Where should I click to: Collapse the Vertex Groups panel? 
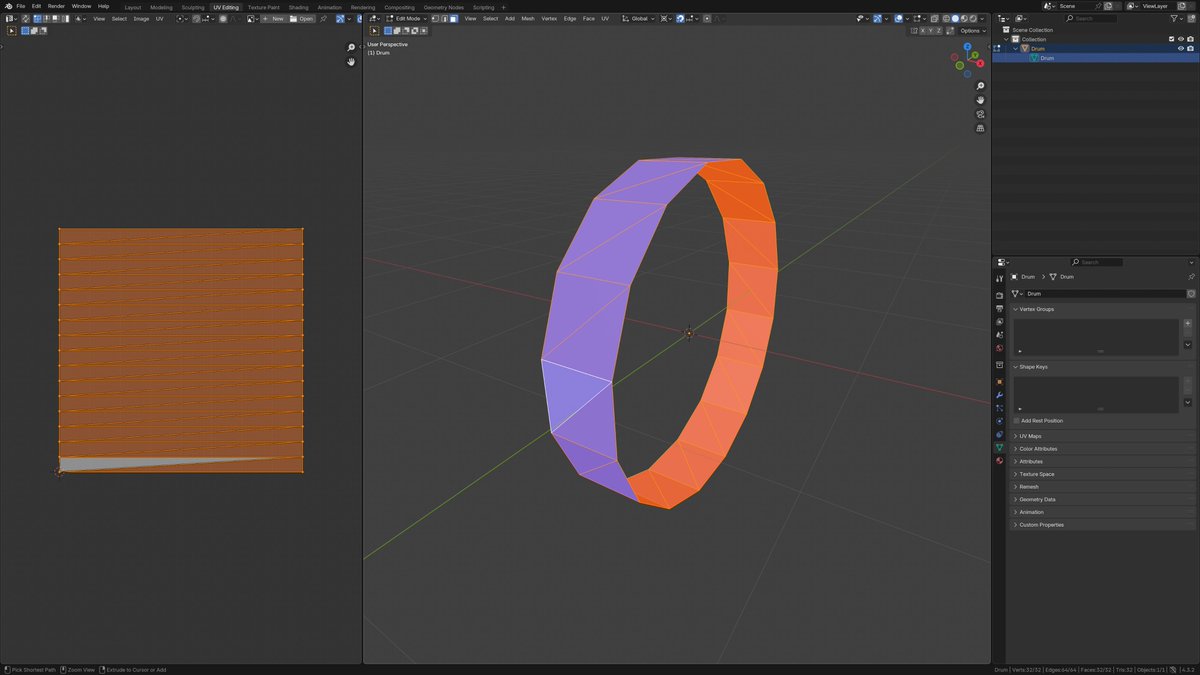(1037, 309)
